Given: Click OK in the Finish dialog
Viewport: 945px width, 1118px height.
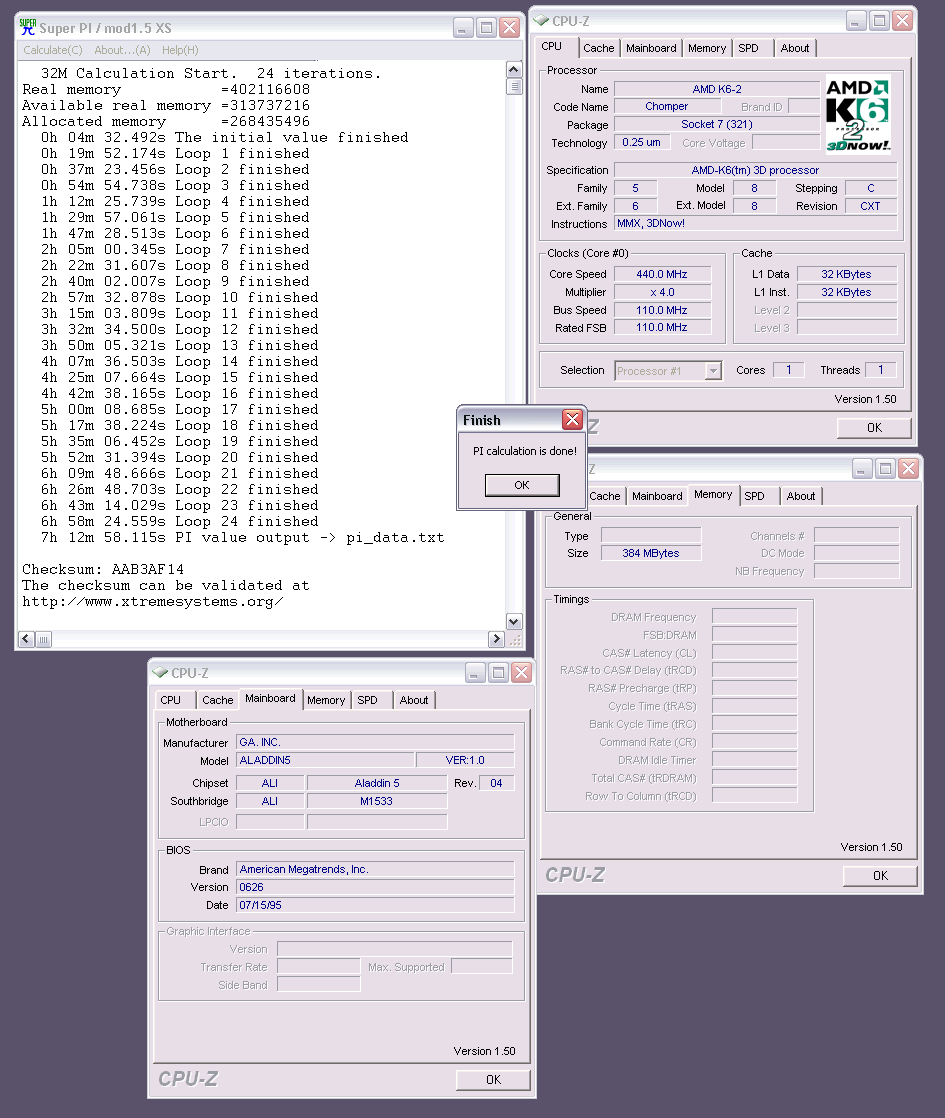Looking at the screenshot, I should [x=522, y=485].
